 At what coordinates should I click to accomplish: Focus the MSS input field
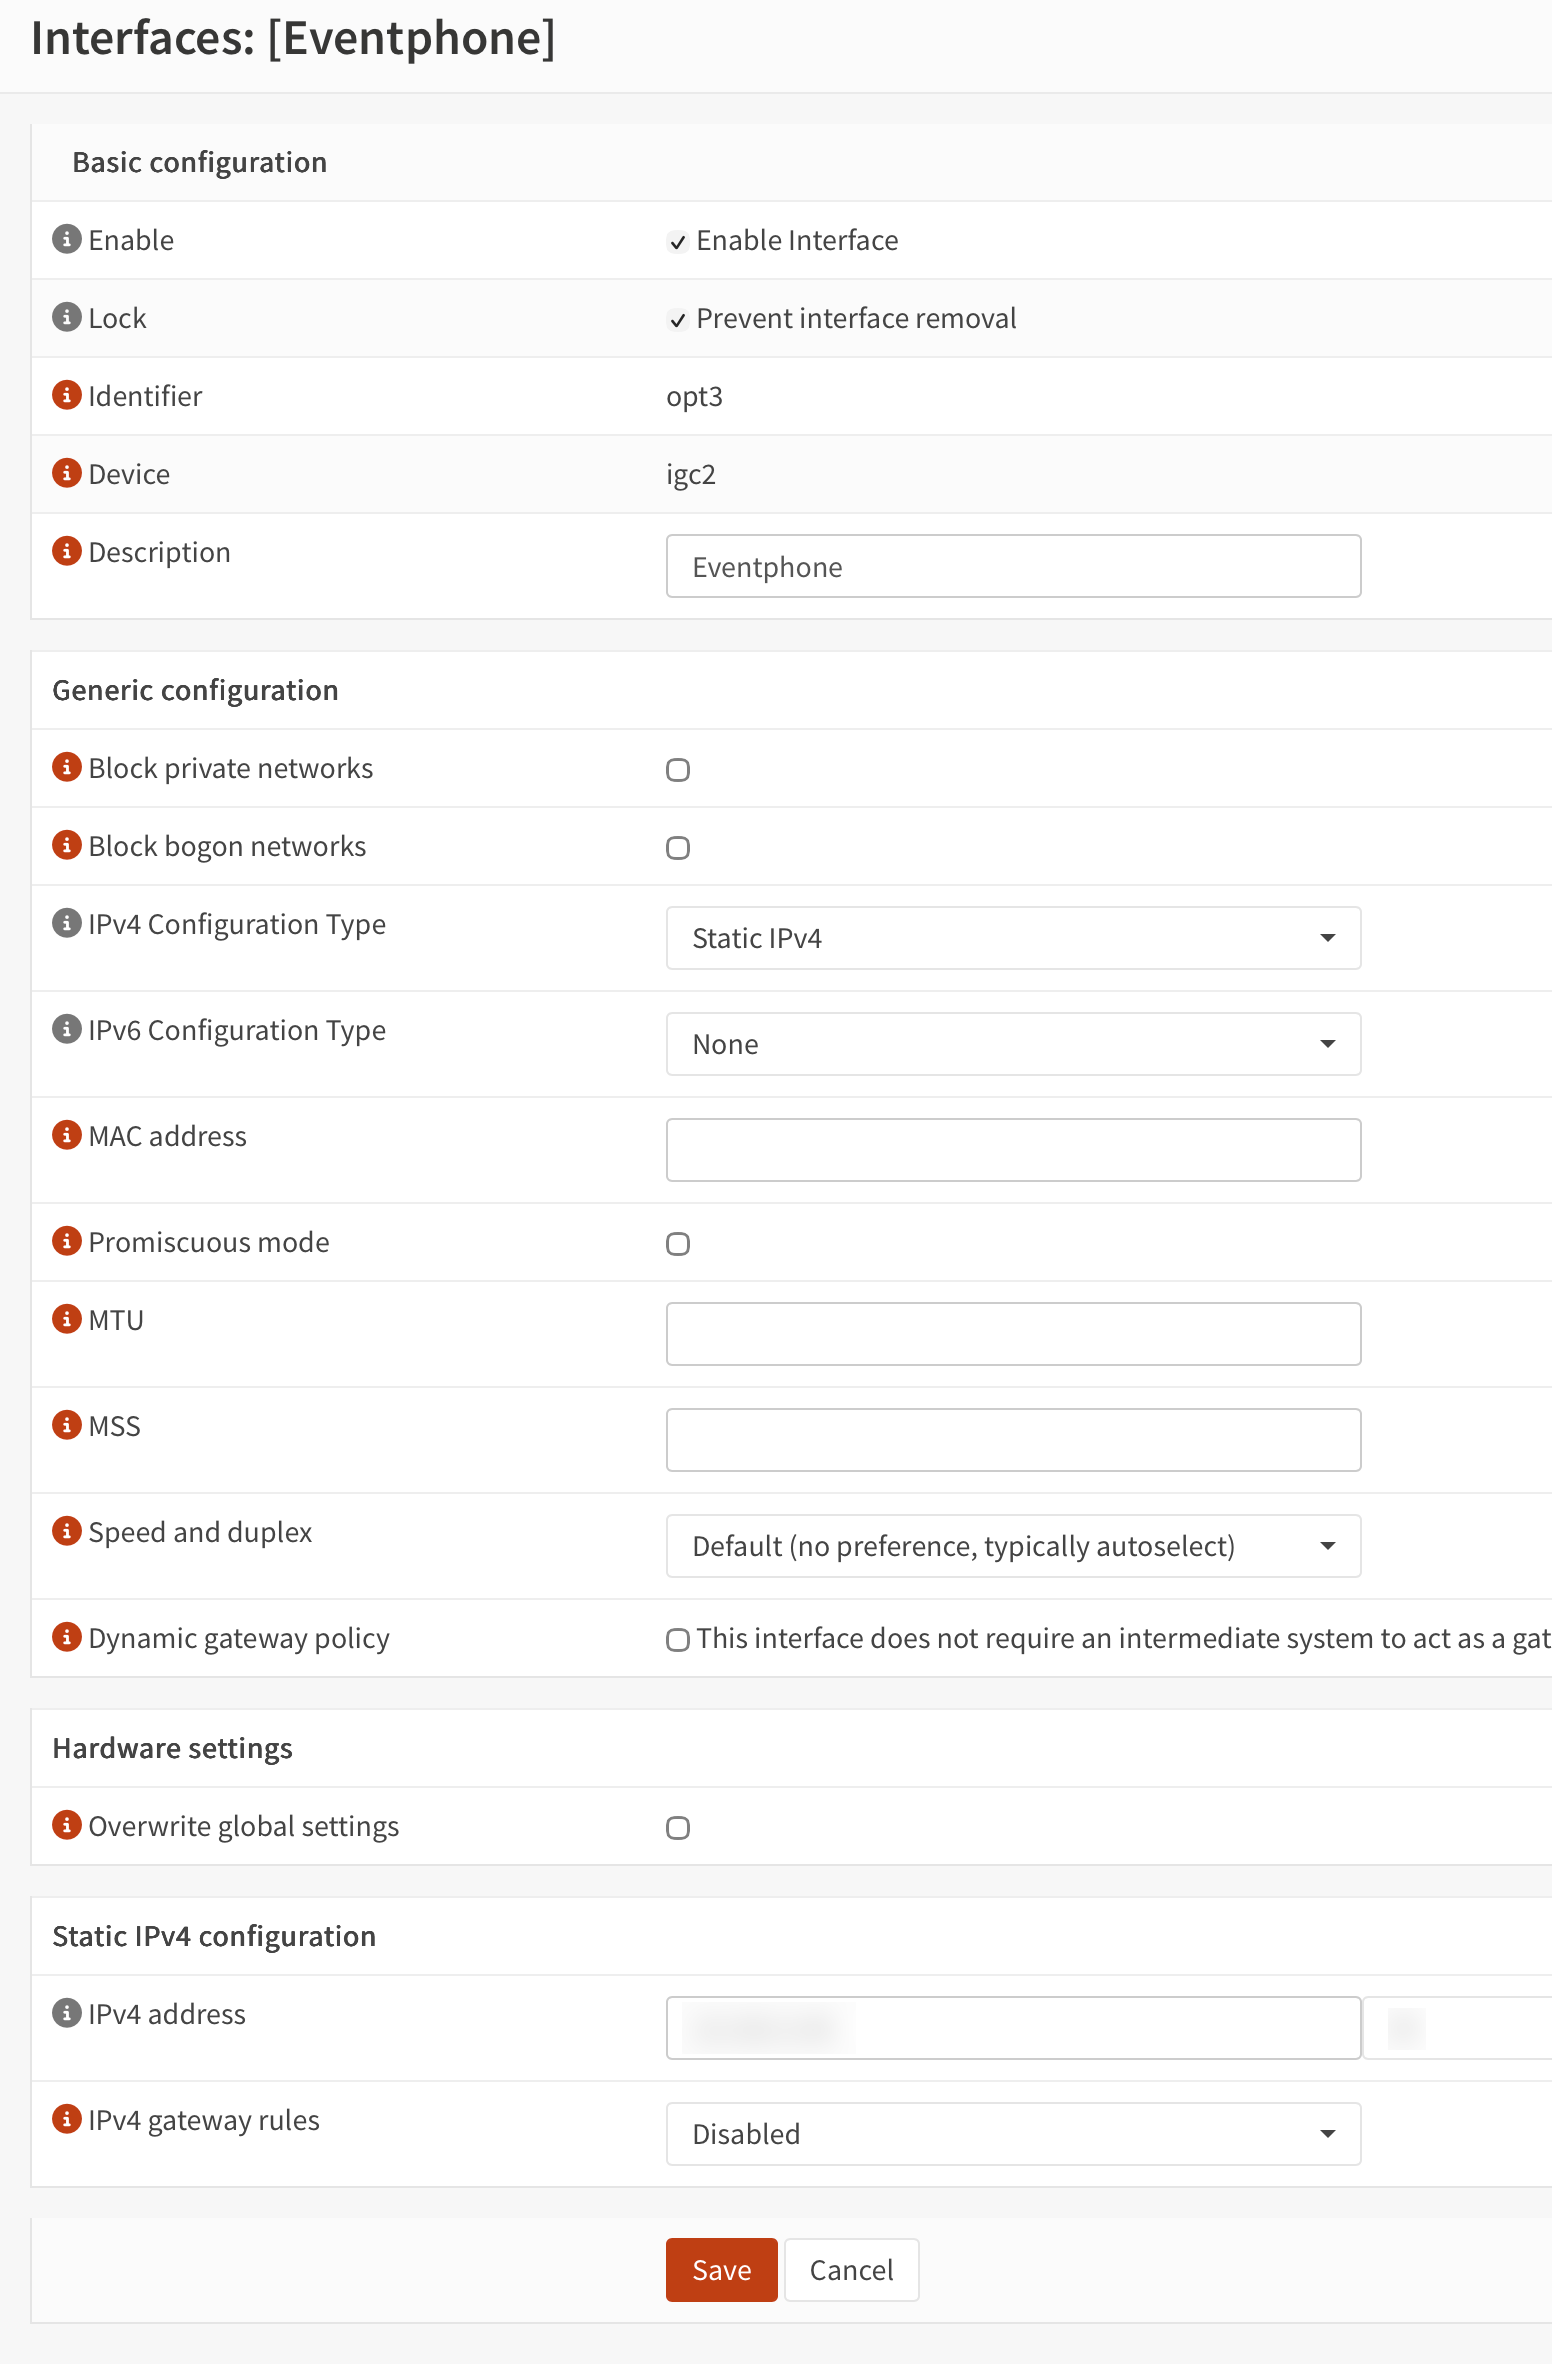[x=1013, y=1440]
